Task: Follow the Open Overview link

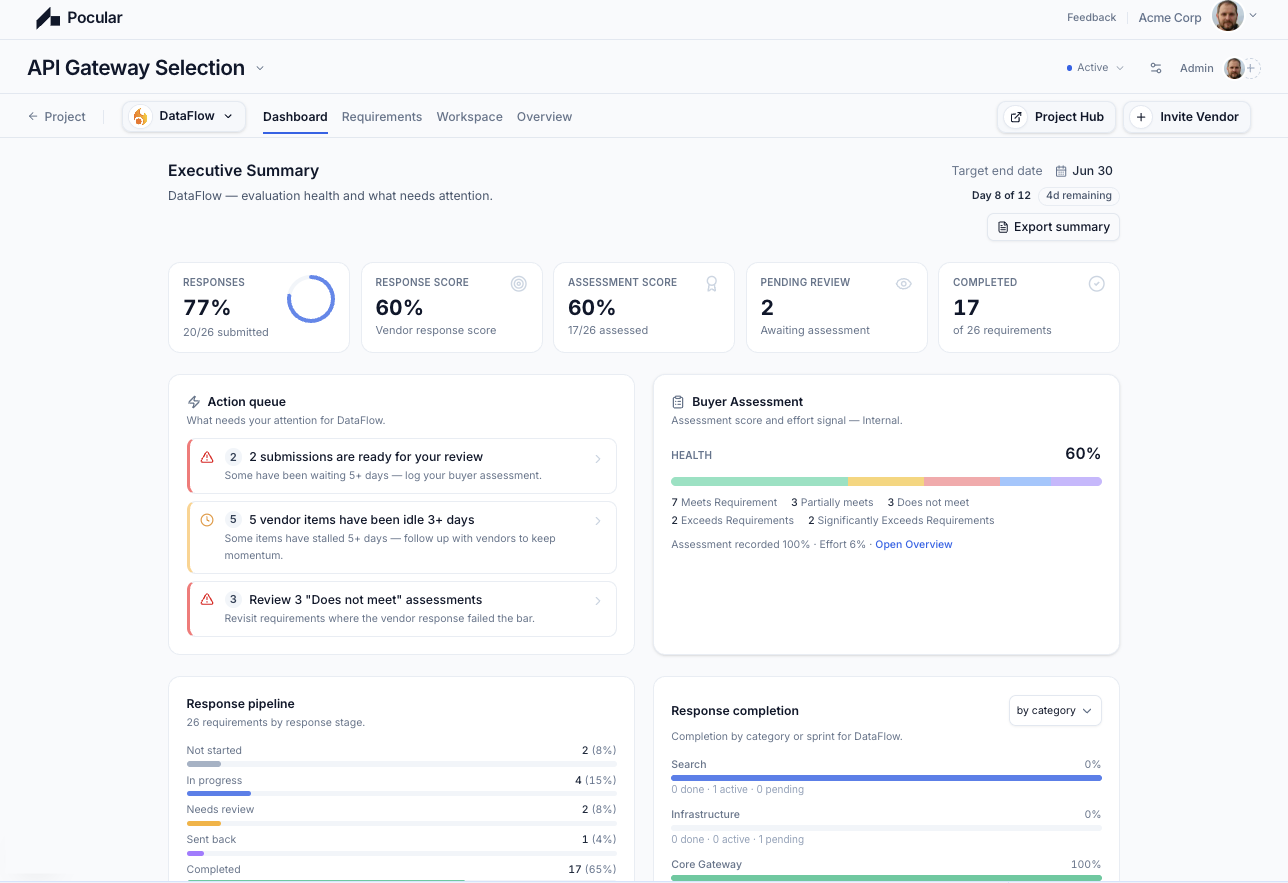Action: [914, 545]
